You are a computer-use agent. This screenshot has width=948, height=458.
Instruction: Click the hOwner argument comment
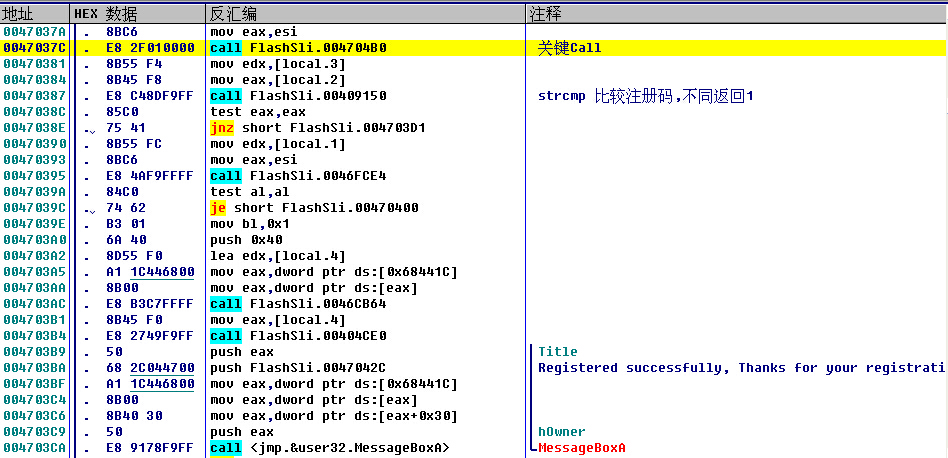click(x=561, y=432)
